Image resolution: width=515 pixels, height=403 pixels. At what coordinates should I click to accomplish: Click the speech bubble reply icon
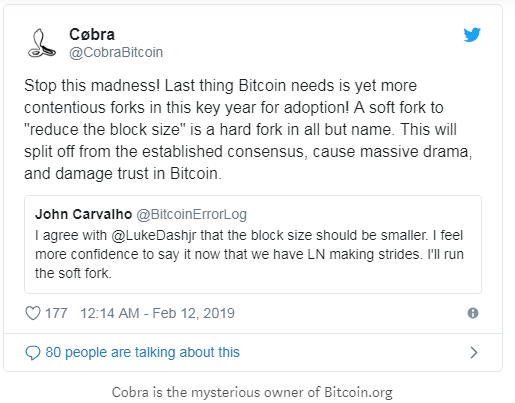point(33,353)
